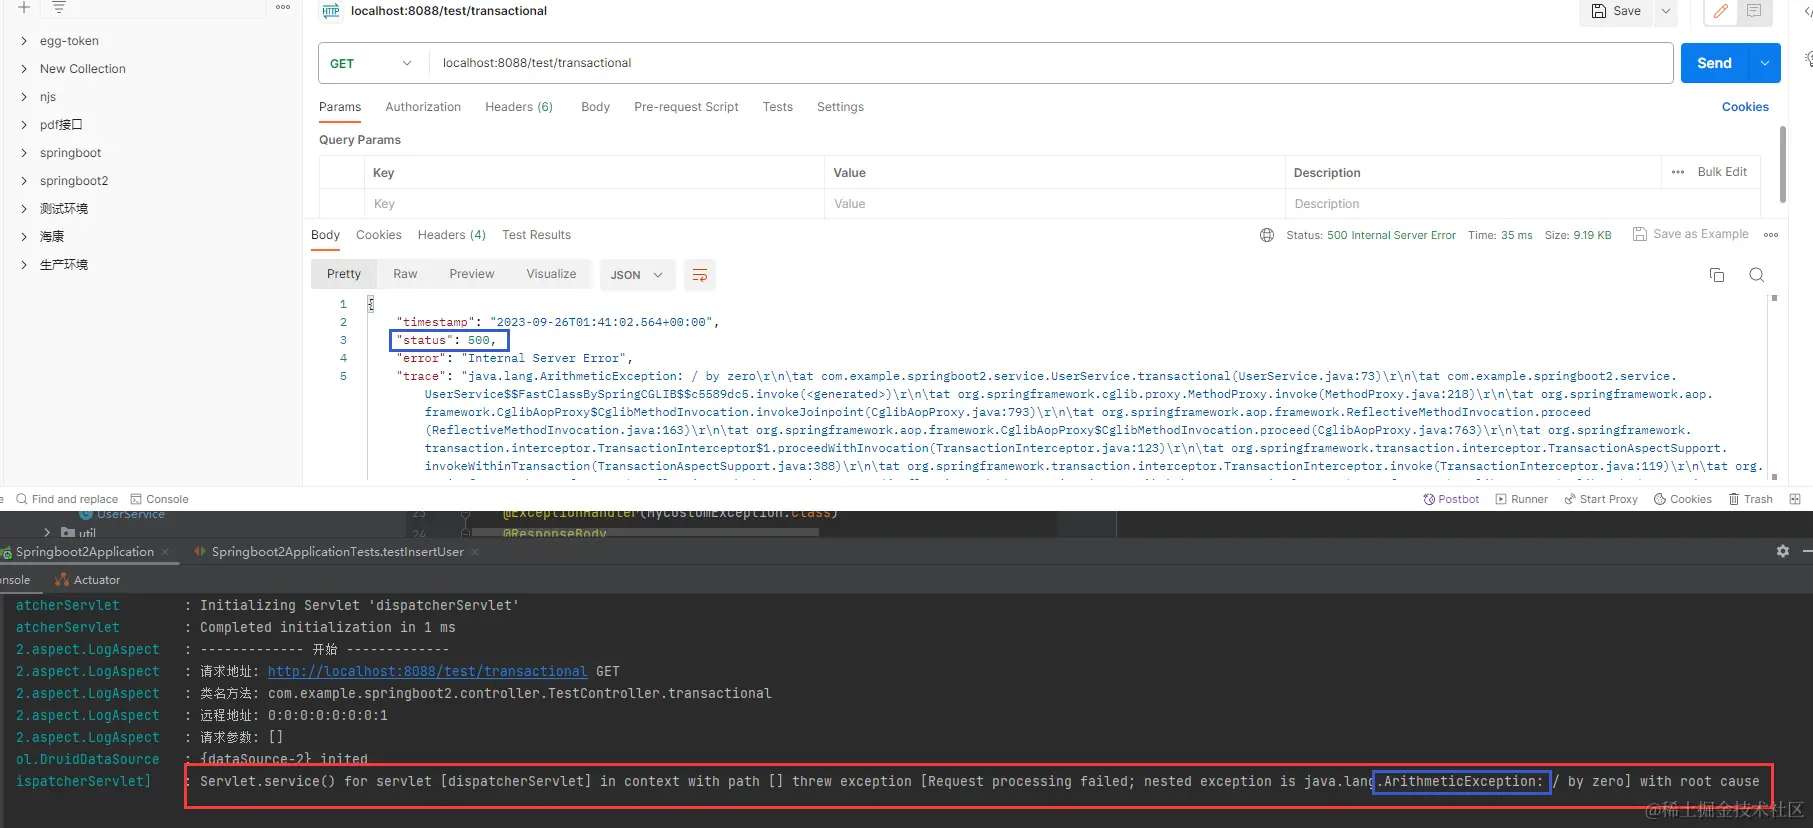Image resolution: width=1813 pixels, height=828 pixels.
Task: Click the Postbot button
Action: coord(1450,499)
